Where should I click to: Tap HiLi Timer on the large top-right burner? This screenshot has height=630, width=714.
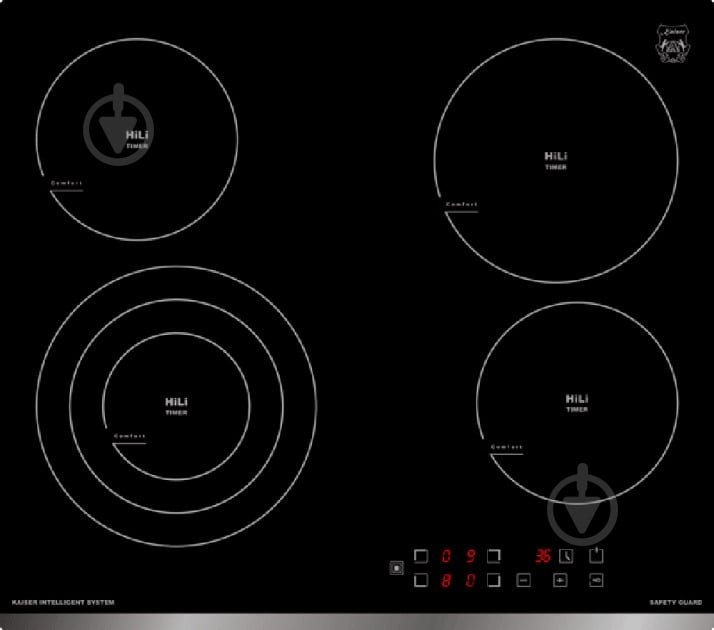click(x=556, y=160)
